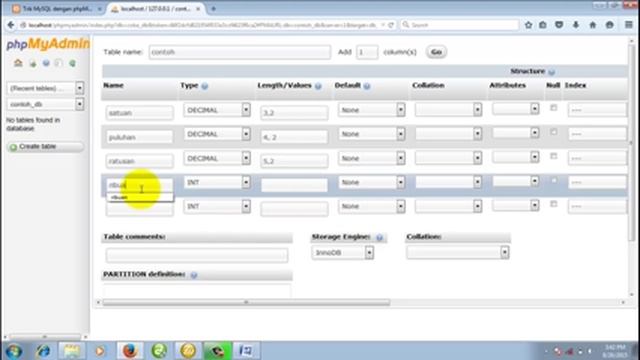Image resolution: width=640 pixels, height=360 pixels.
Task: Reload the page using the address bar icon
Action: click(391, 25)
